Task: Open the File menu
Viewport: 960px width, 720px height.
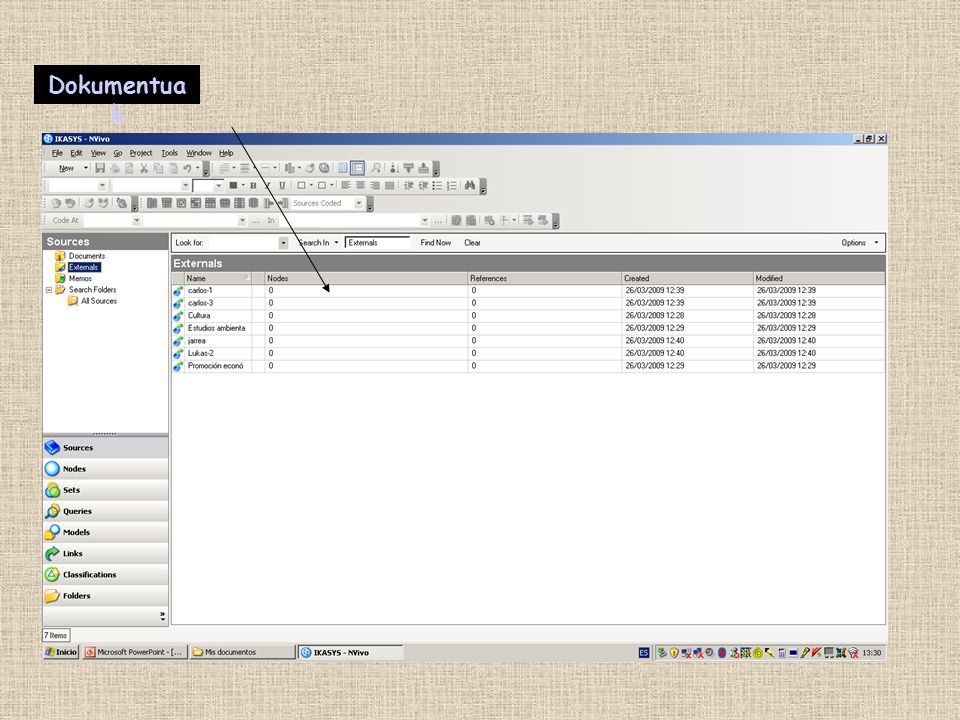Action: pos(58,153)
